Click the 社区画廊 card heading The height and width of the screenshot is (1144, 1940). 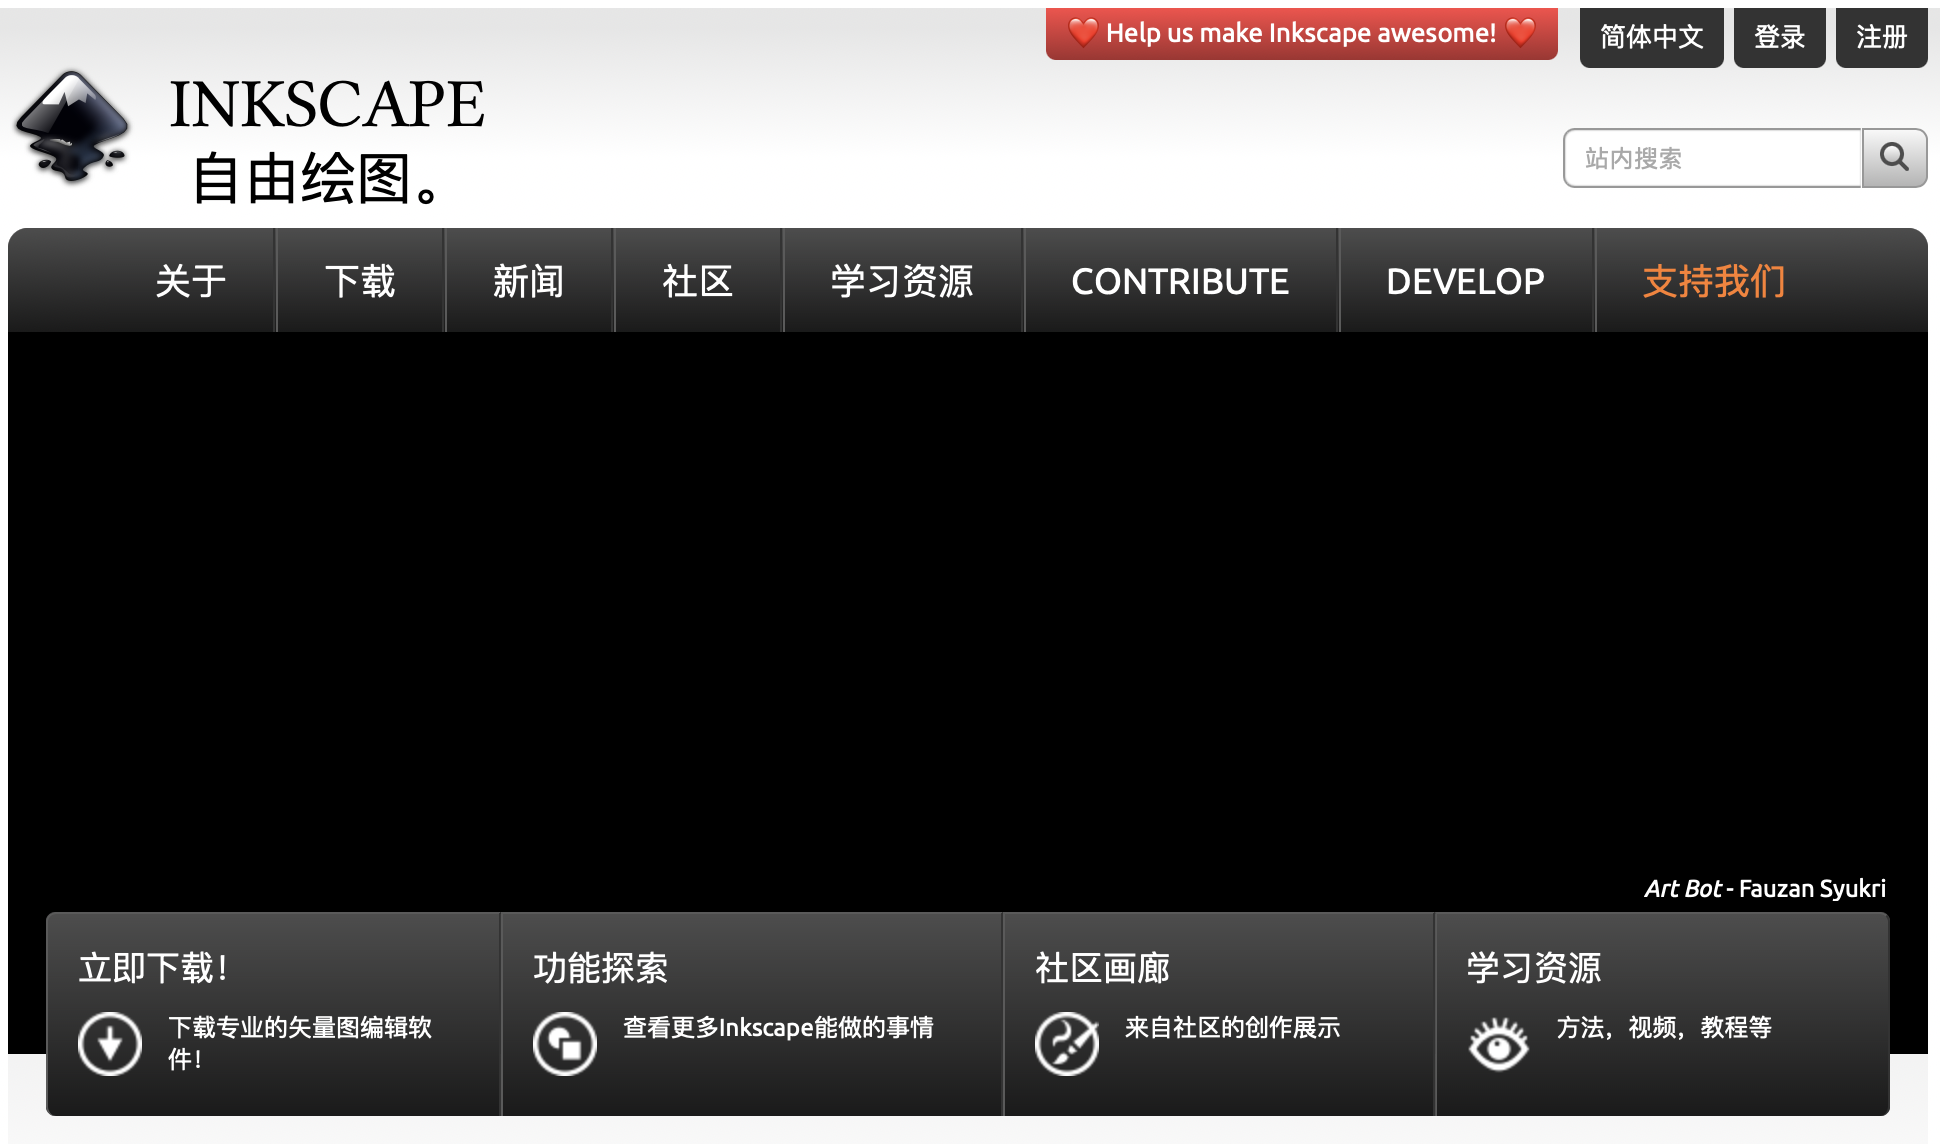pos(1102,967)
